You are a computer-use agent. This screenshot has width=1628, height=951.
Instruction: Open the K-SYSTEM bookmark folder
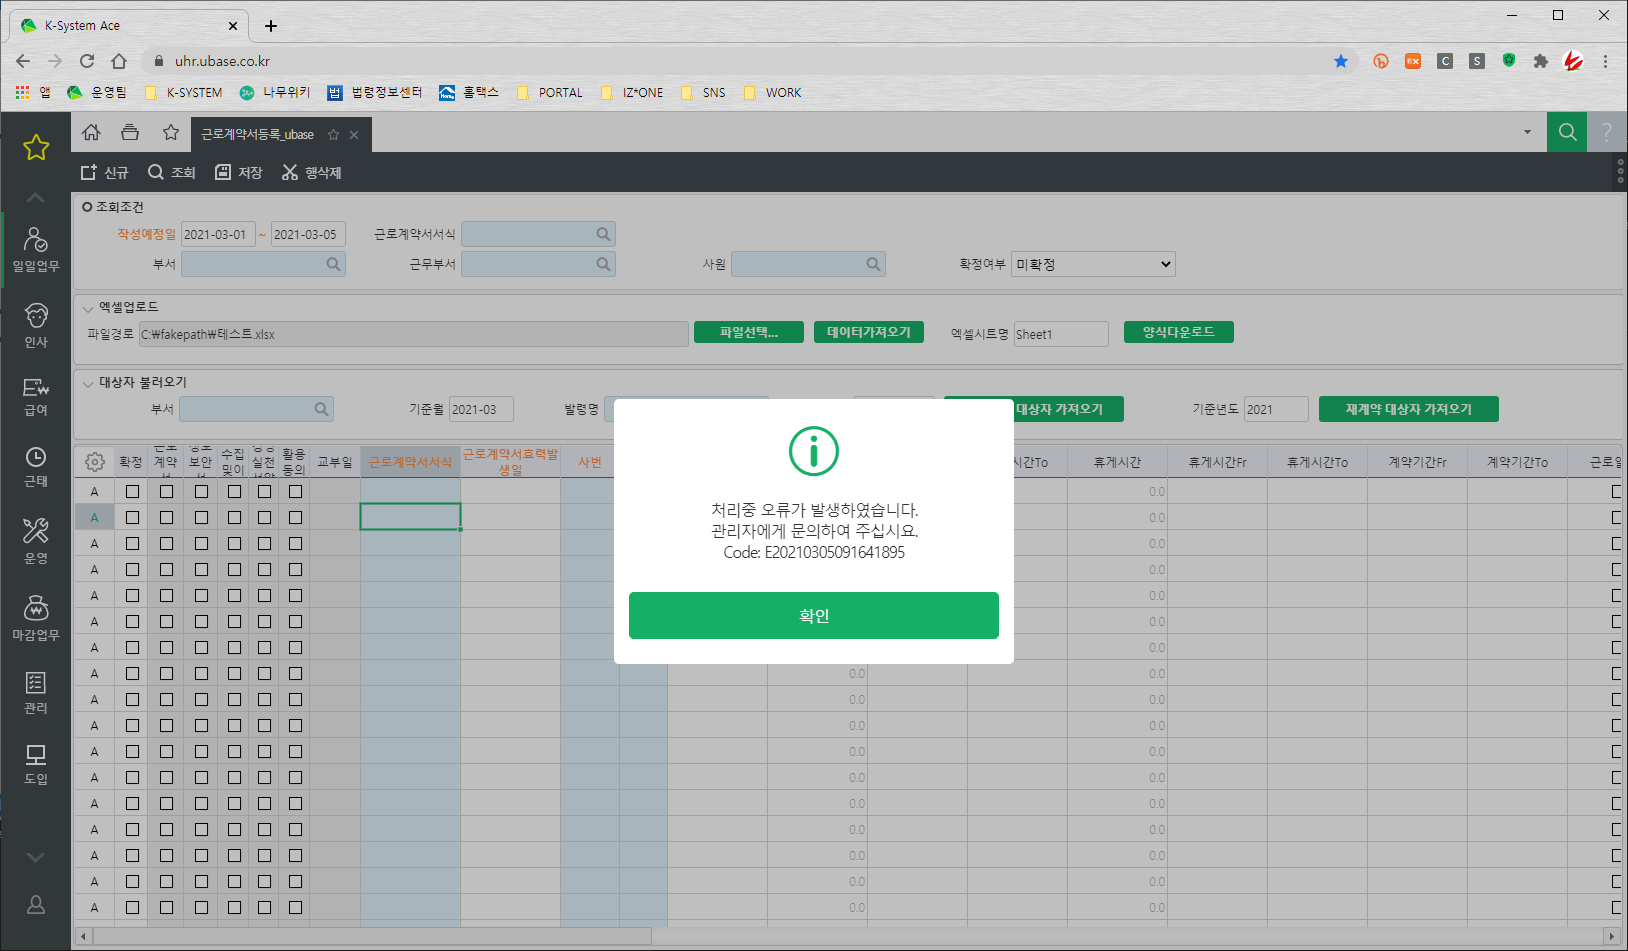(184, 92)
